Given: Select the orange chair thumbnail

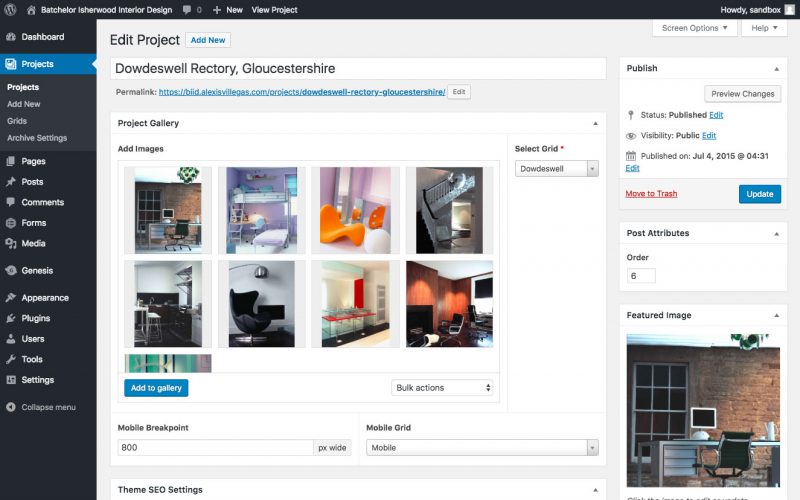Looking at the screenshot, I should coord(356,210).
